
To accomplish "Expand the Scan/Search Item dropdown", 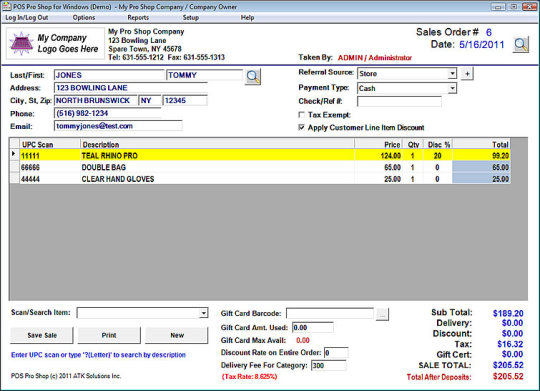I will 204,313.
